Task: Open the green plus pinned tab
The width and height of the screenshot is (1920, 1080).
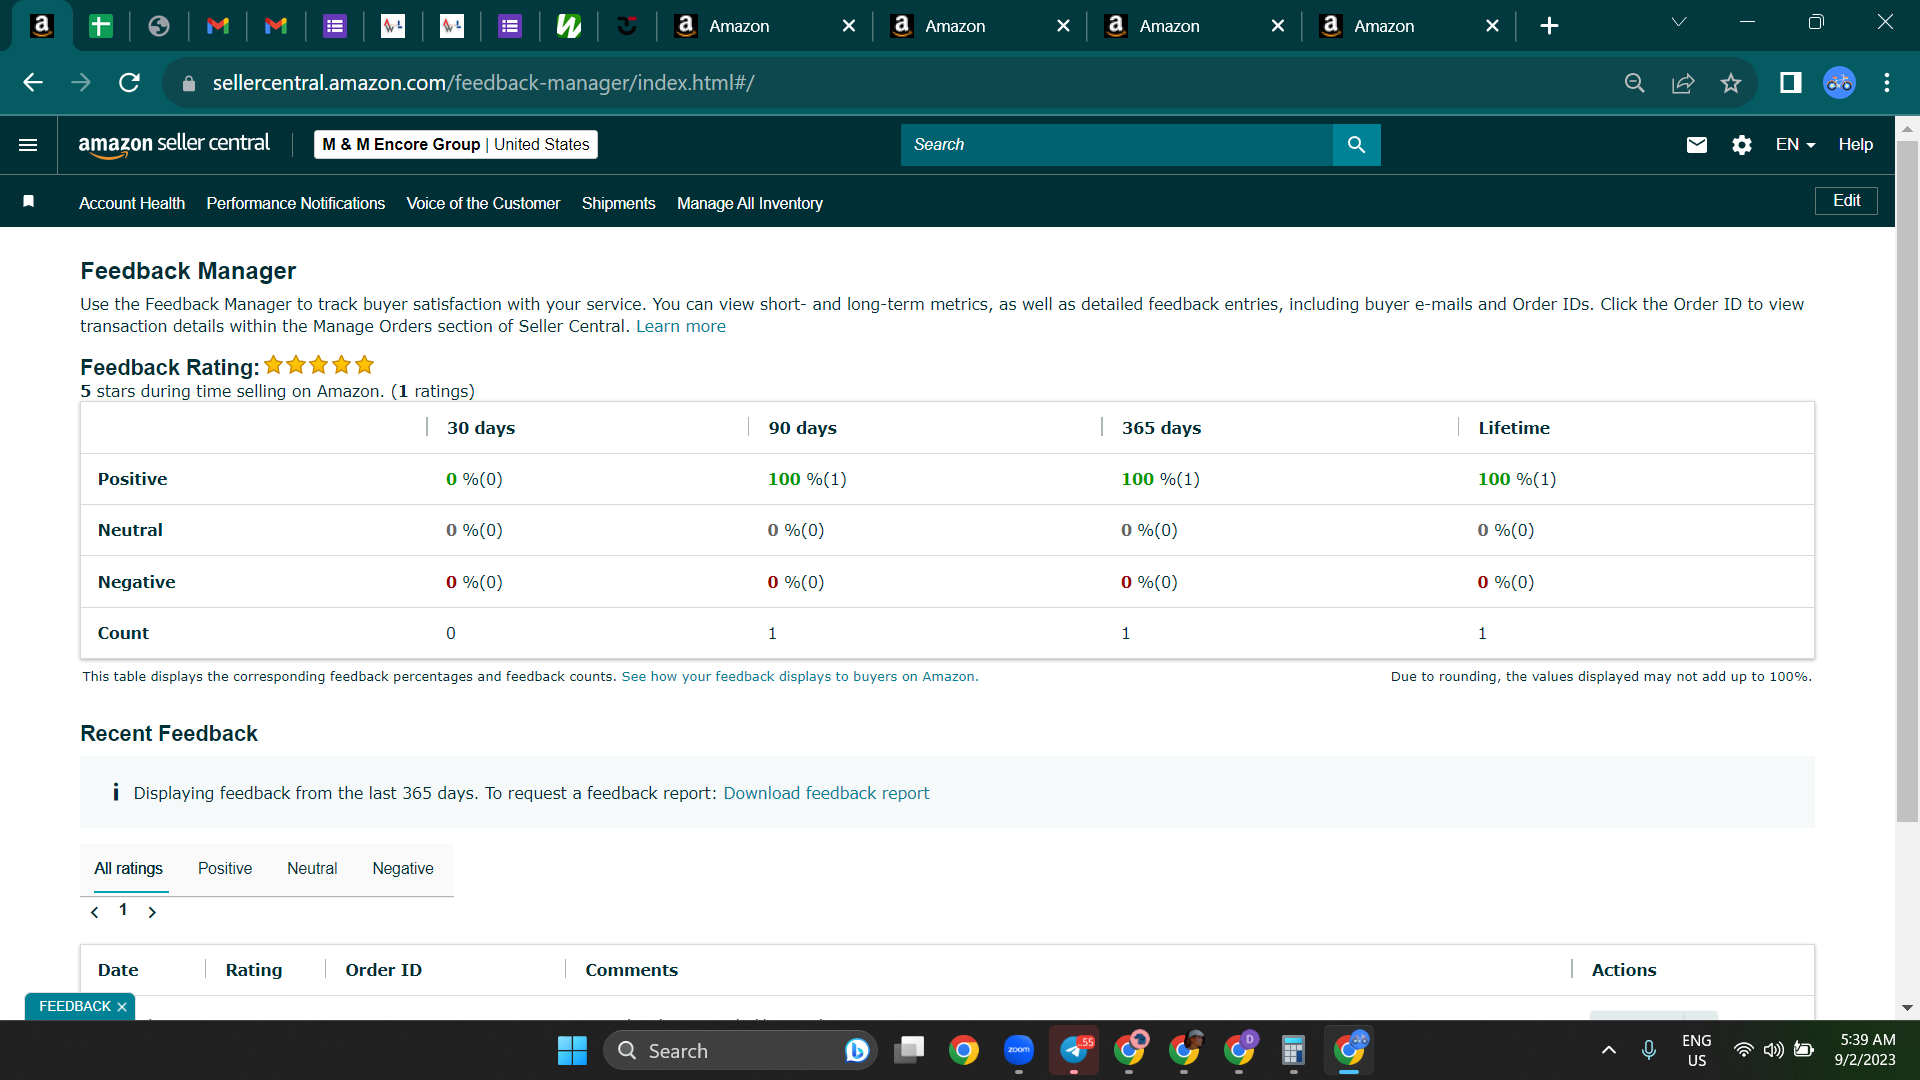Action: click(x=100, y=26)
